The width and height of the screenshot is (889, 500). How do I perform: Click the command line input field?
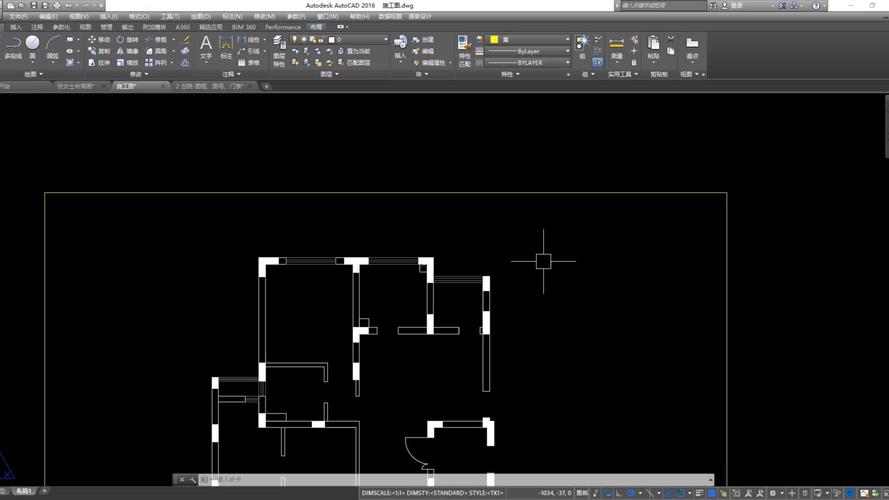click(450, 480)
